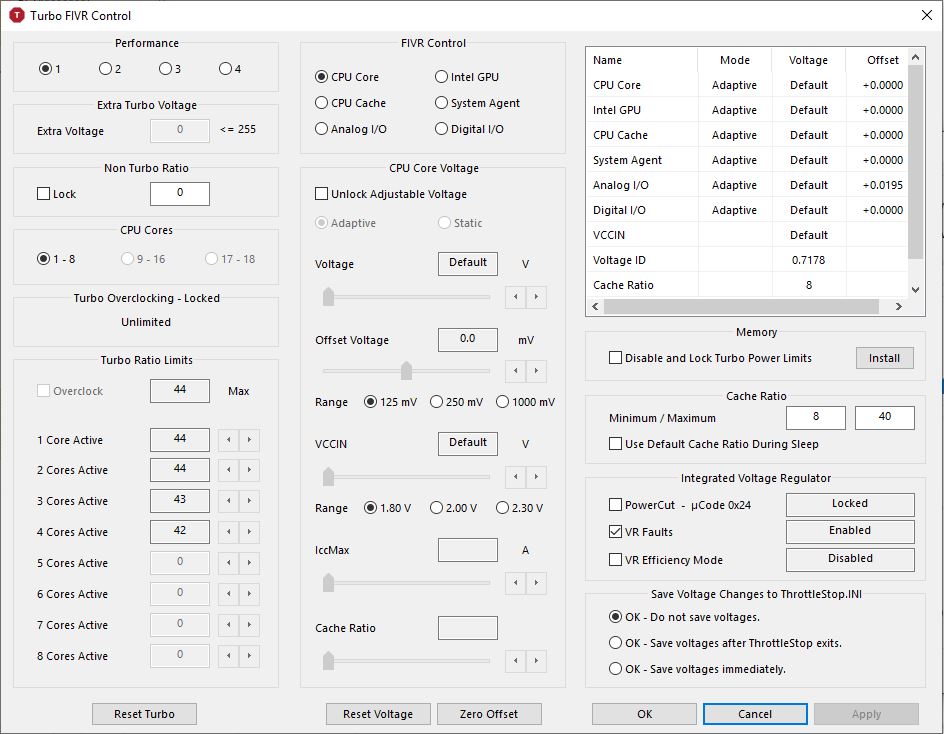
Task: Set offset range to 1000 mV
Action: [x=526, y=402]
